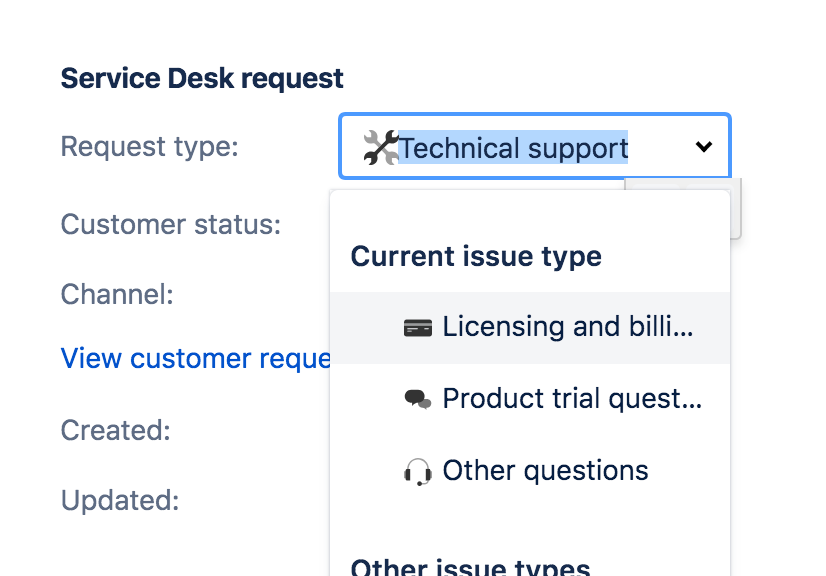Click the wrench icon in Request type field
Viewport: 826px width, 576px height.
[380, 148]
